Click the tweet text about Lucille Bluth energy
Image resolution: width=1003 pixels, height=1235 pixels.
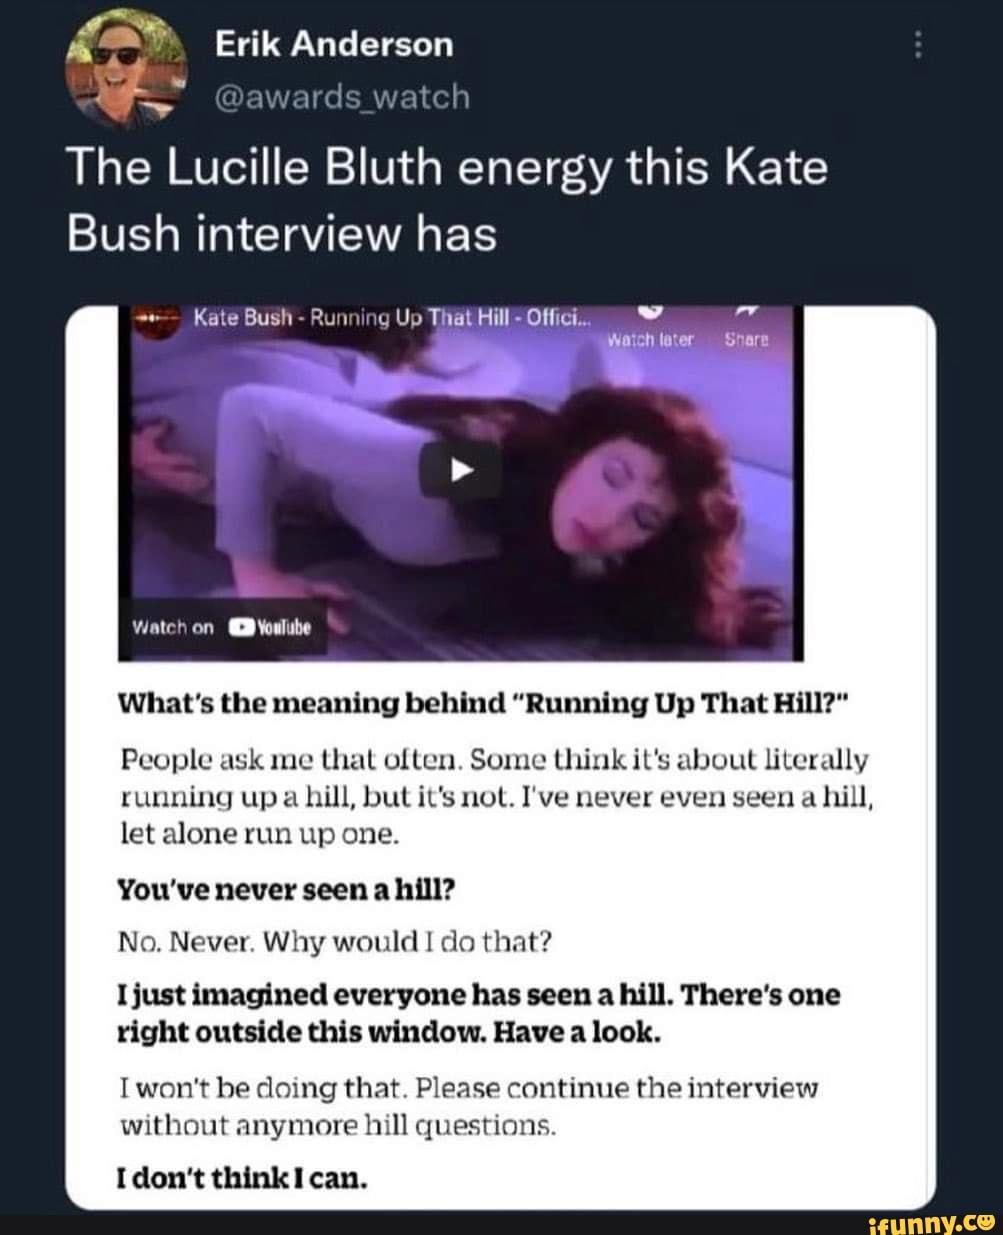click(448, 198)
